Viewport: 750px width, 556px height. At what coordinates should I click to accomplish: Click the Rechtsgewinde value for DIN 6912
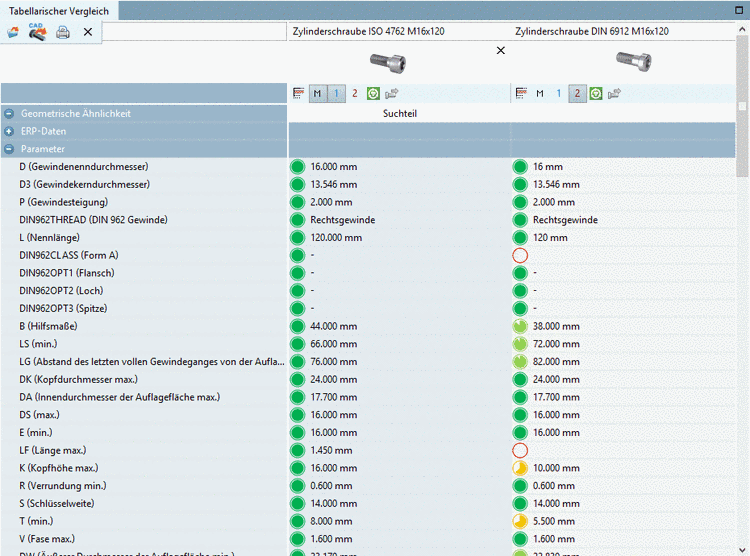pyautogui.click(x=565, y=220)
